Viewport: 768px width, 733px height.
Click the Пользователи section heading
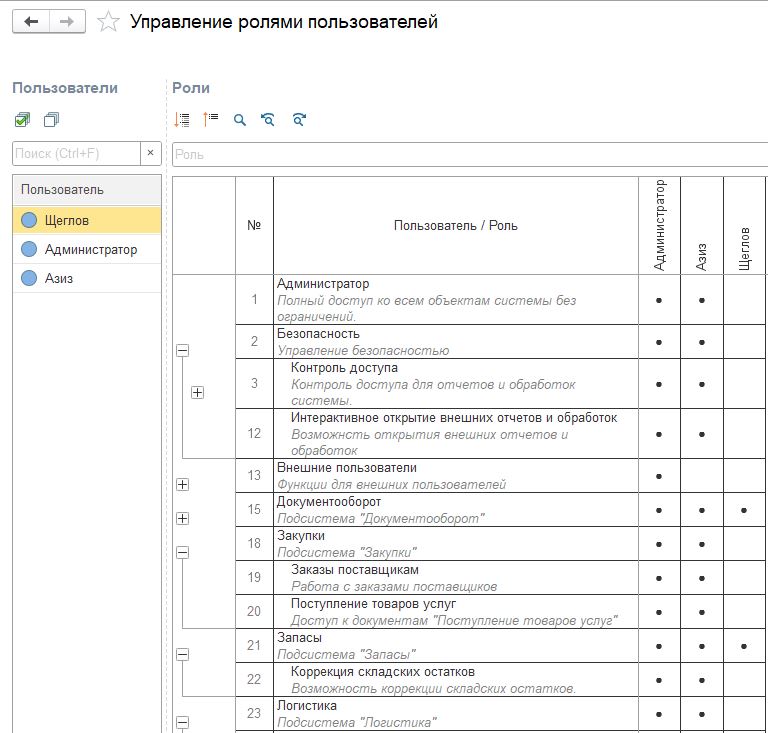coord(65,88)
